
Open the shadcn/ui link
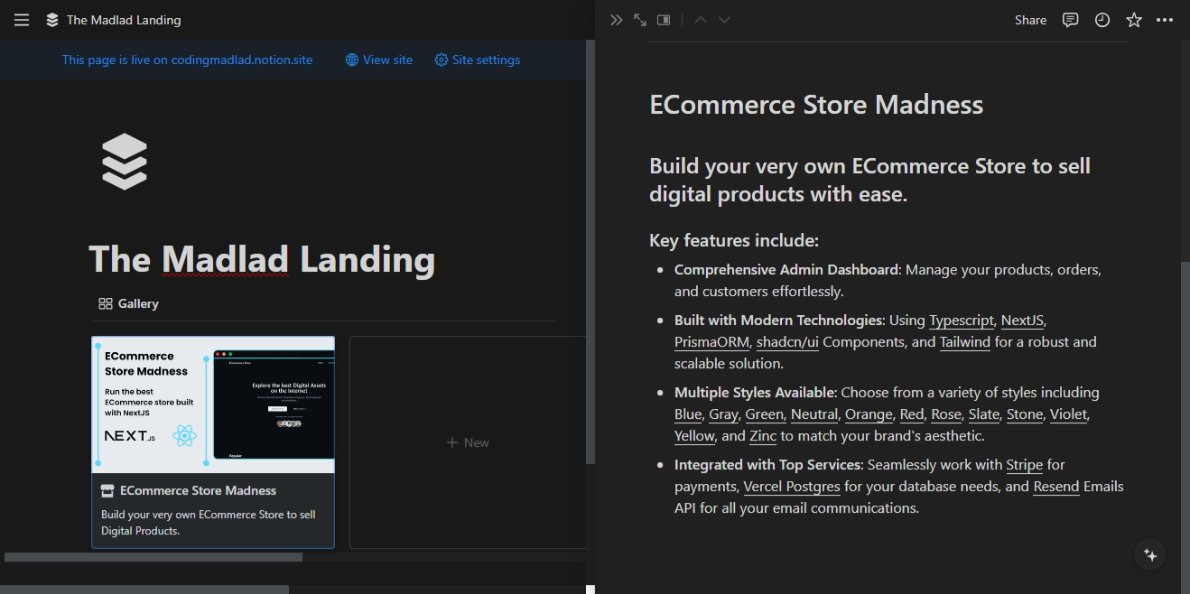788,342
